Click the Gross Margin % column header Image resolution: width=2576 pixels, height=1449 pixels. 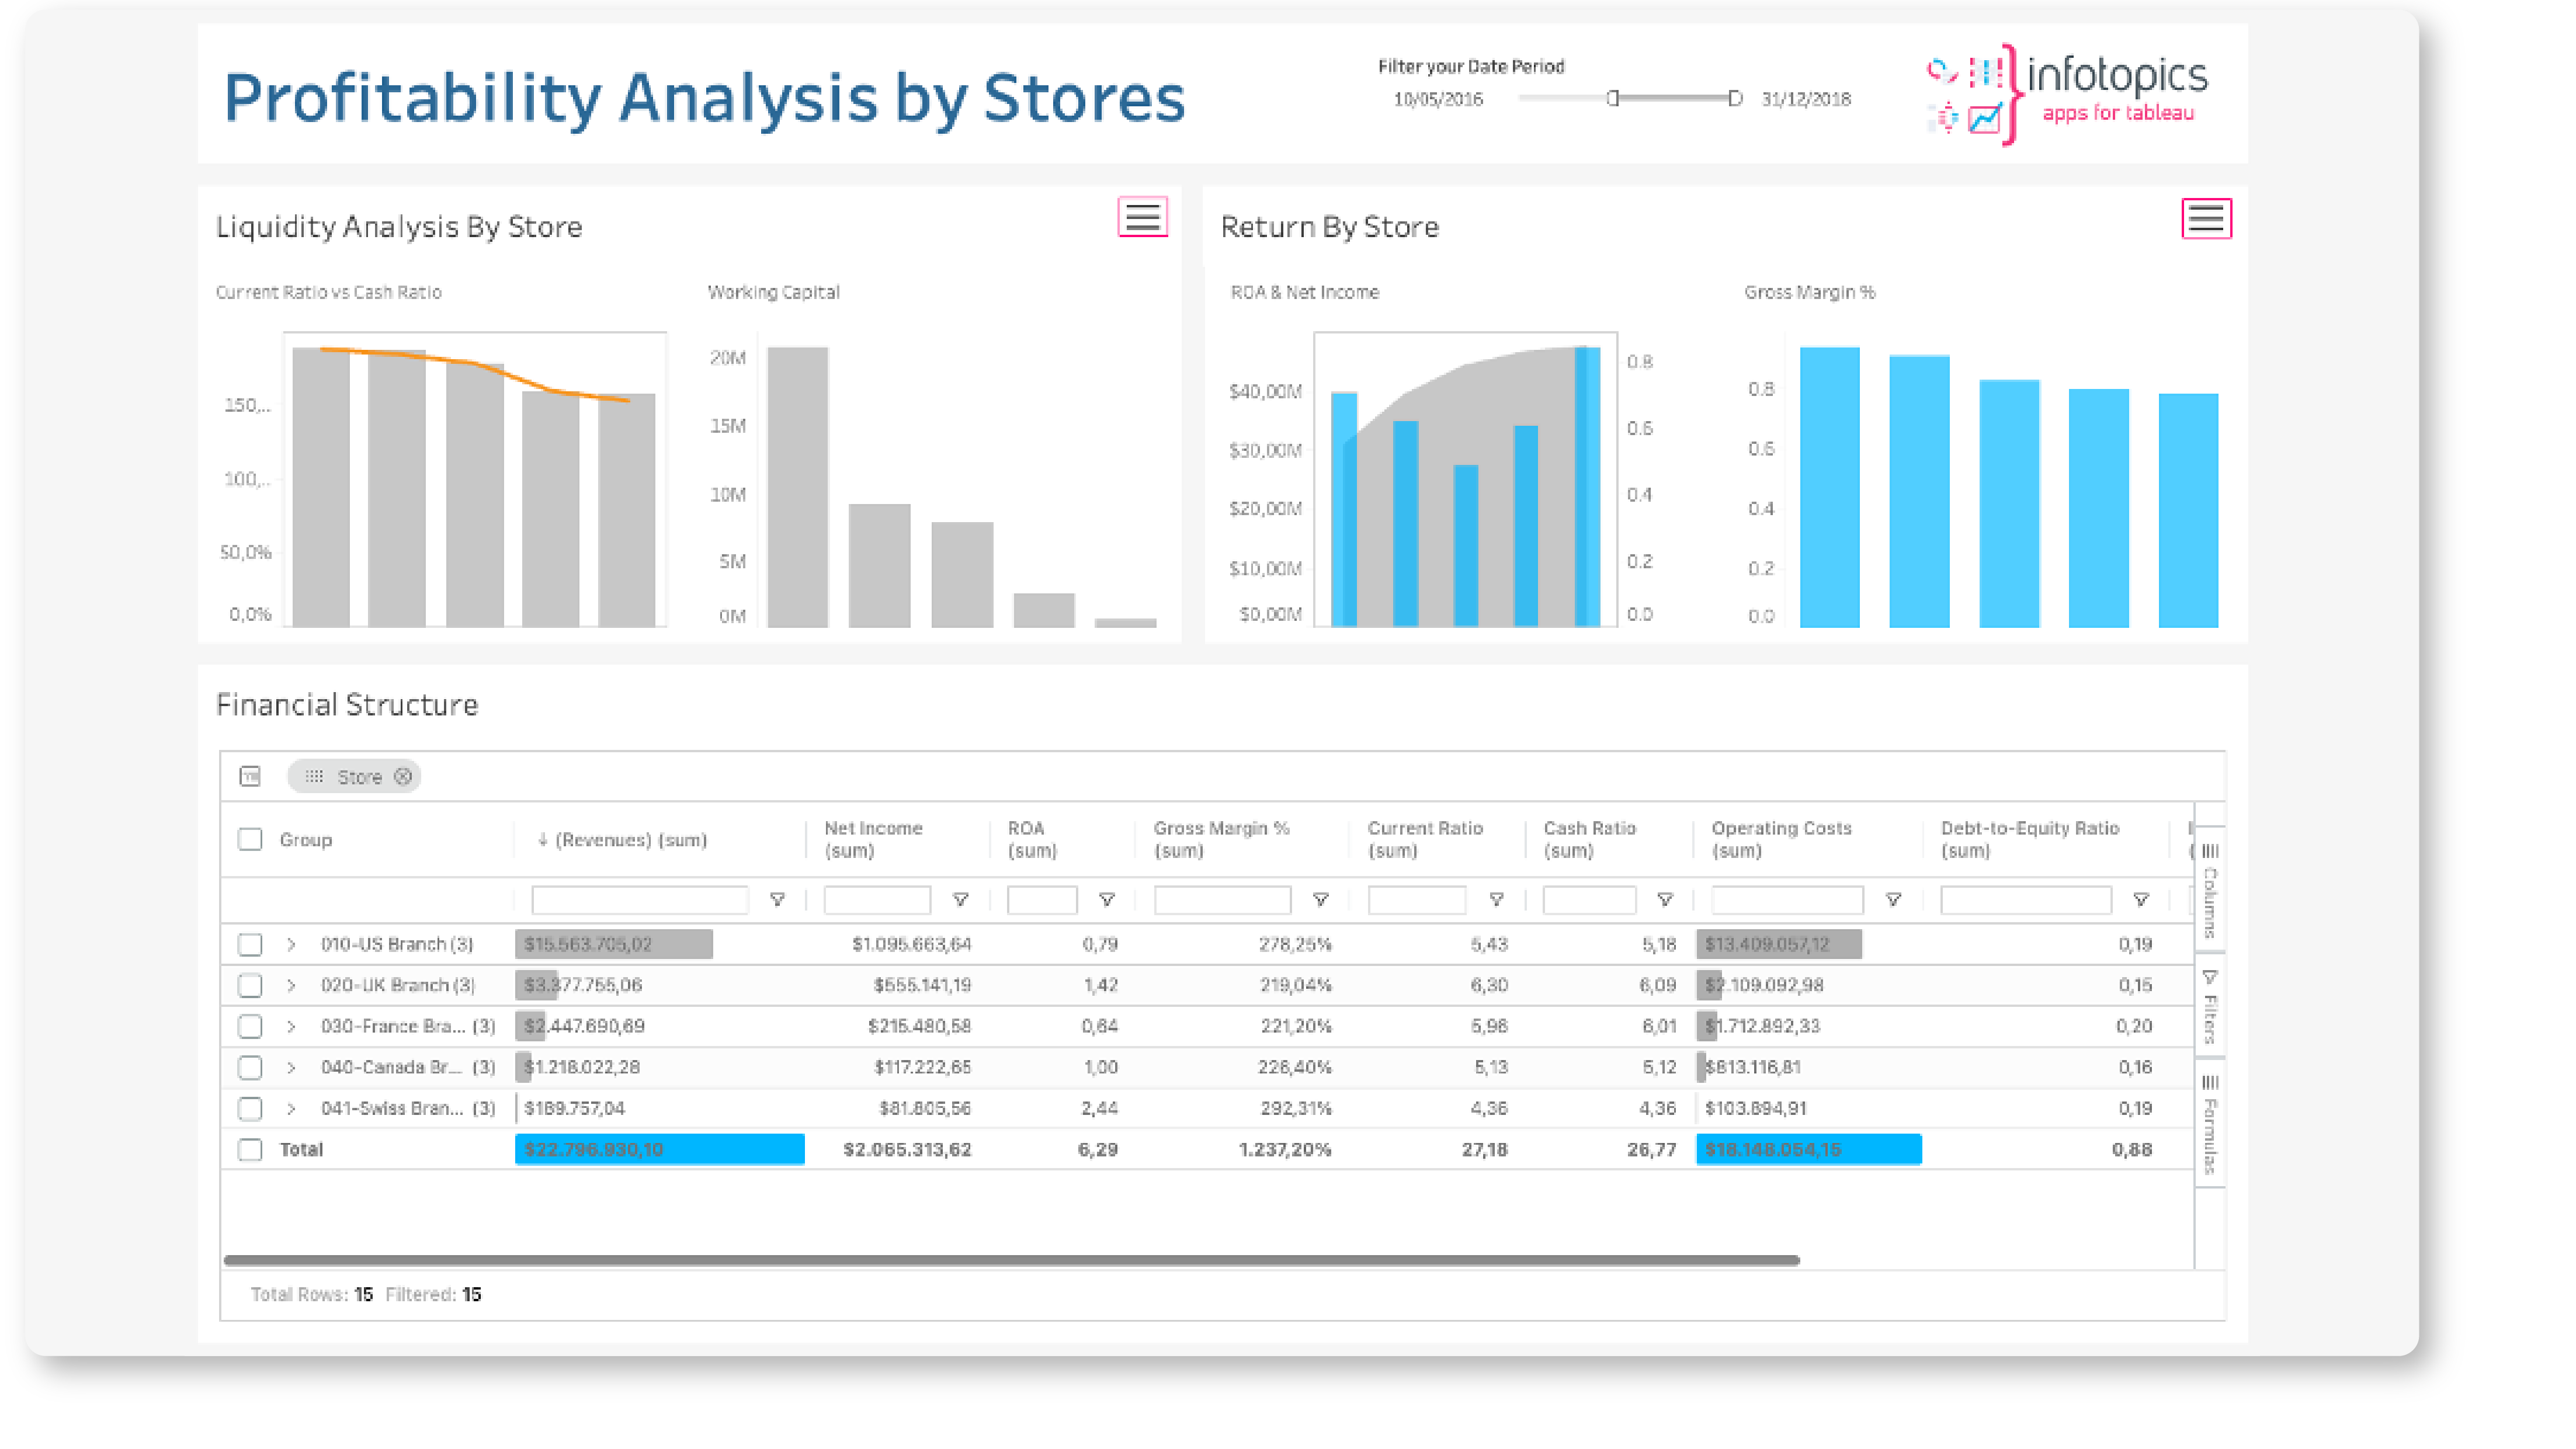tap(1221, 839)
